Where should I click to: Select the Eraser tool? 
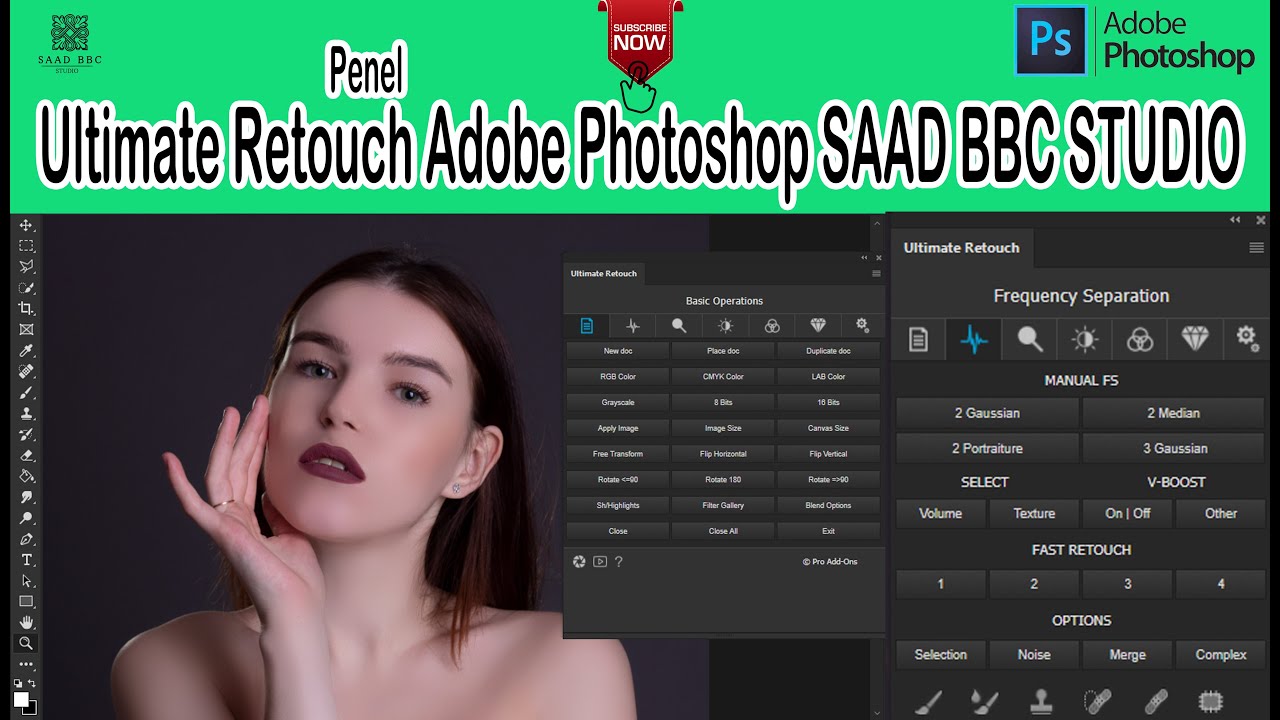pos(27,455)
